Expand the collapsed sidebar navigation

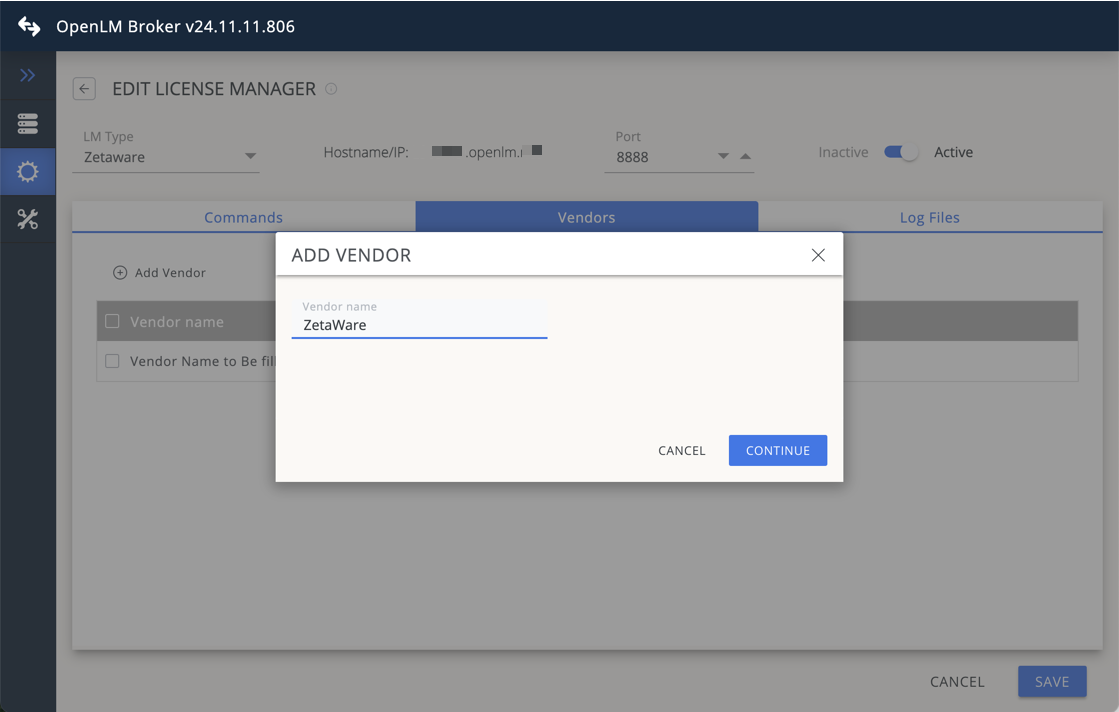[28, 74]
